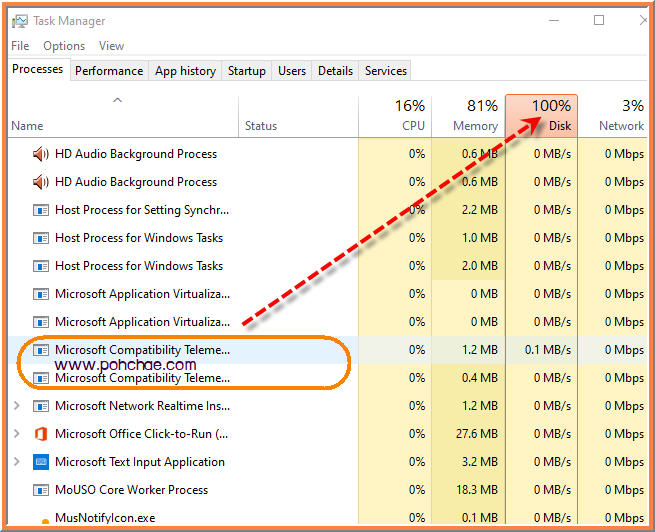Select the Processes tab
This screenshot has width=655, height=532.
click(38, 69)
